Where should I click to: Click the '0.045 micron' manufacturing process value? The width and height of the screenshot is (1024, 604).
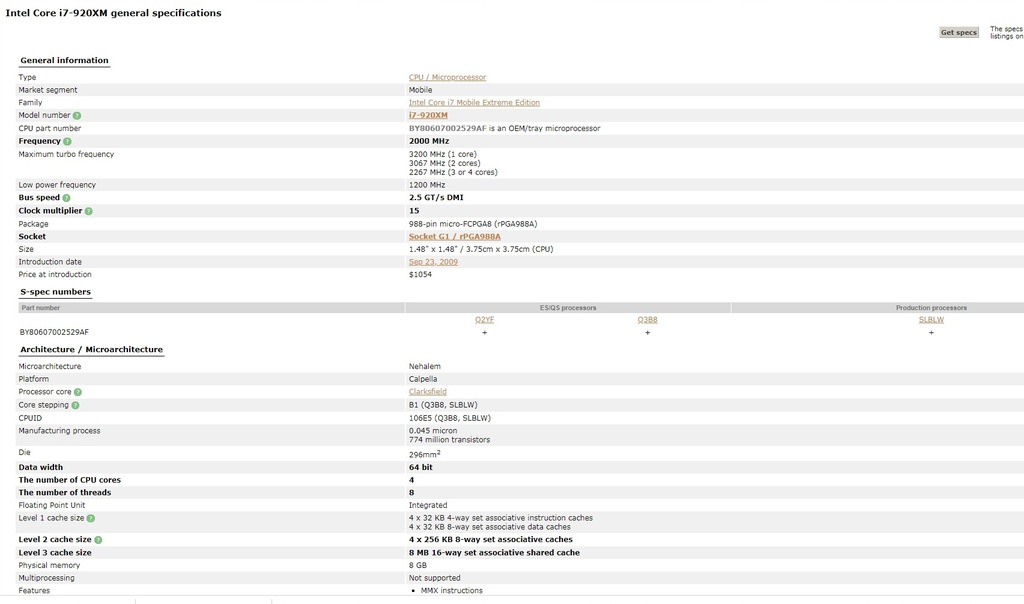click(433, 431)
